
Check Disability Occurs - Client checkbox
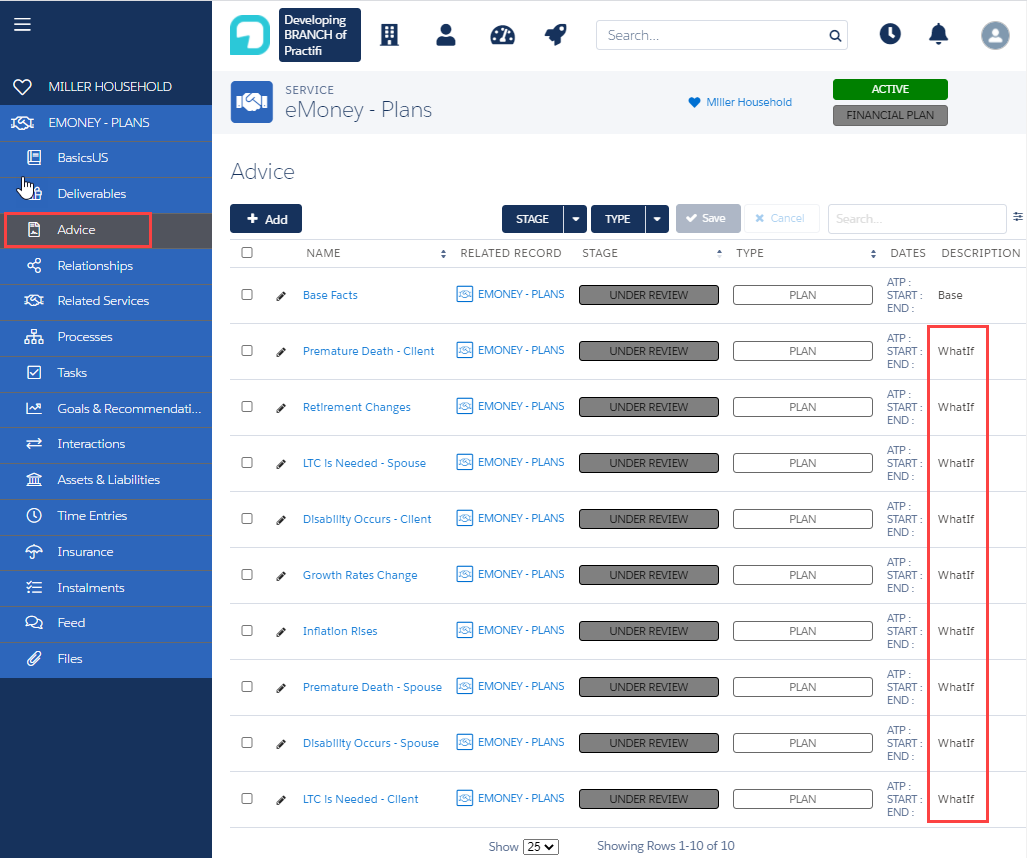[247, 518]
